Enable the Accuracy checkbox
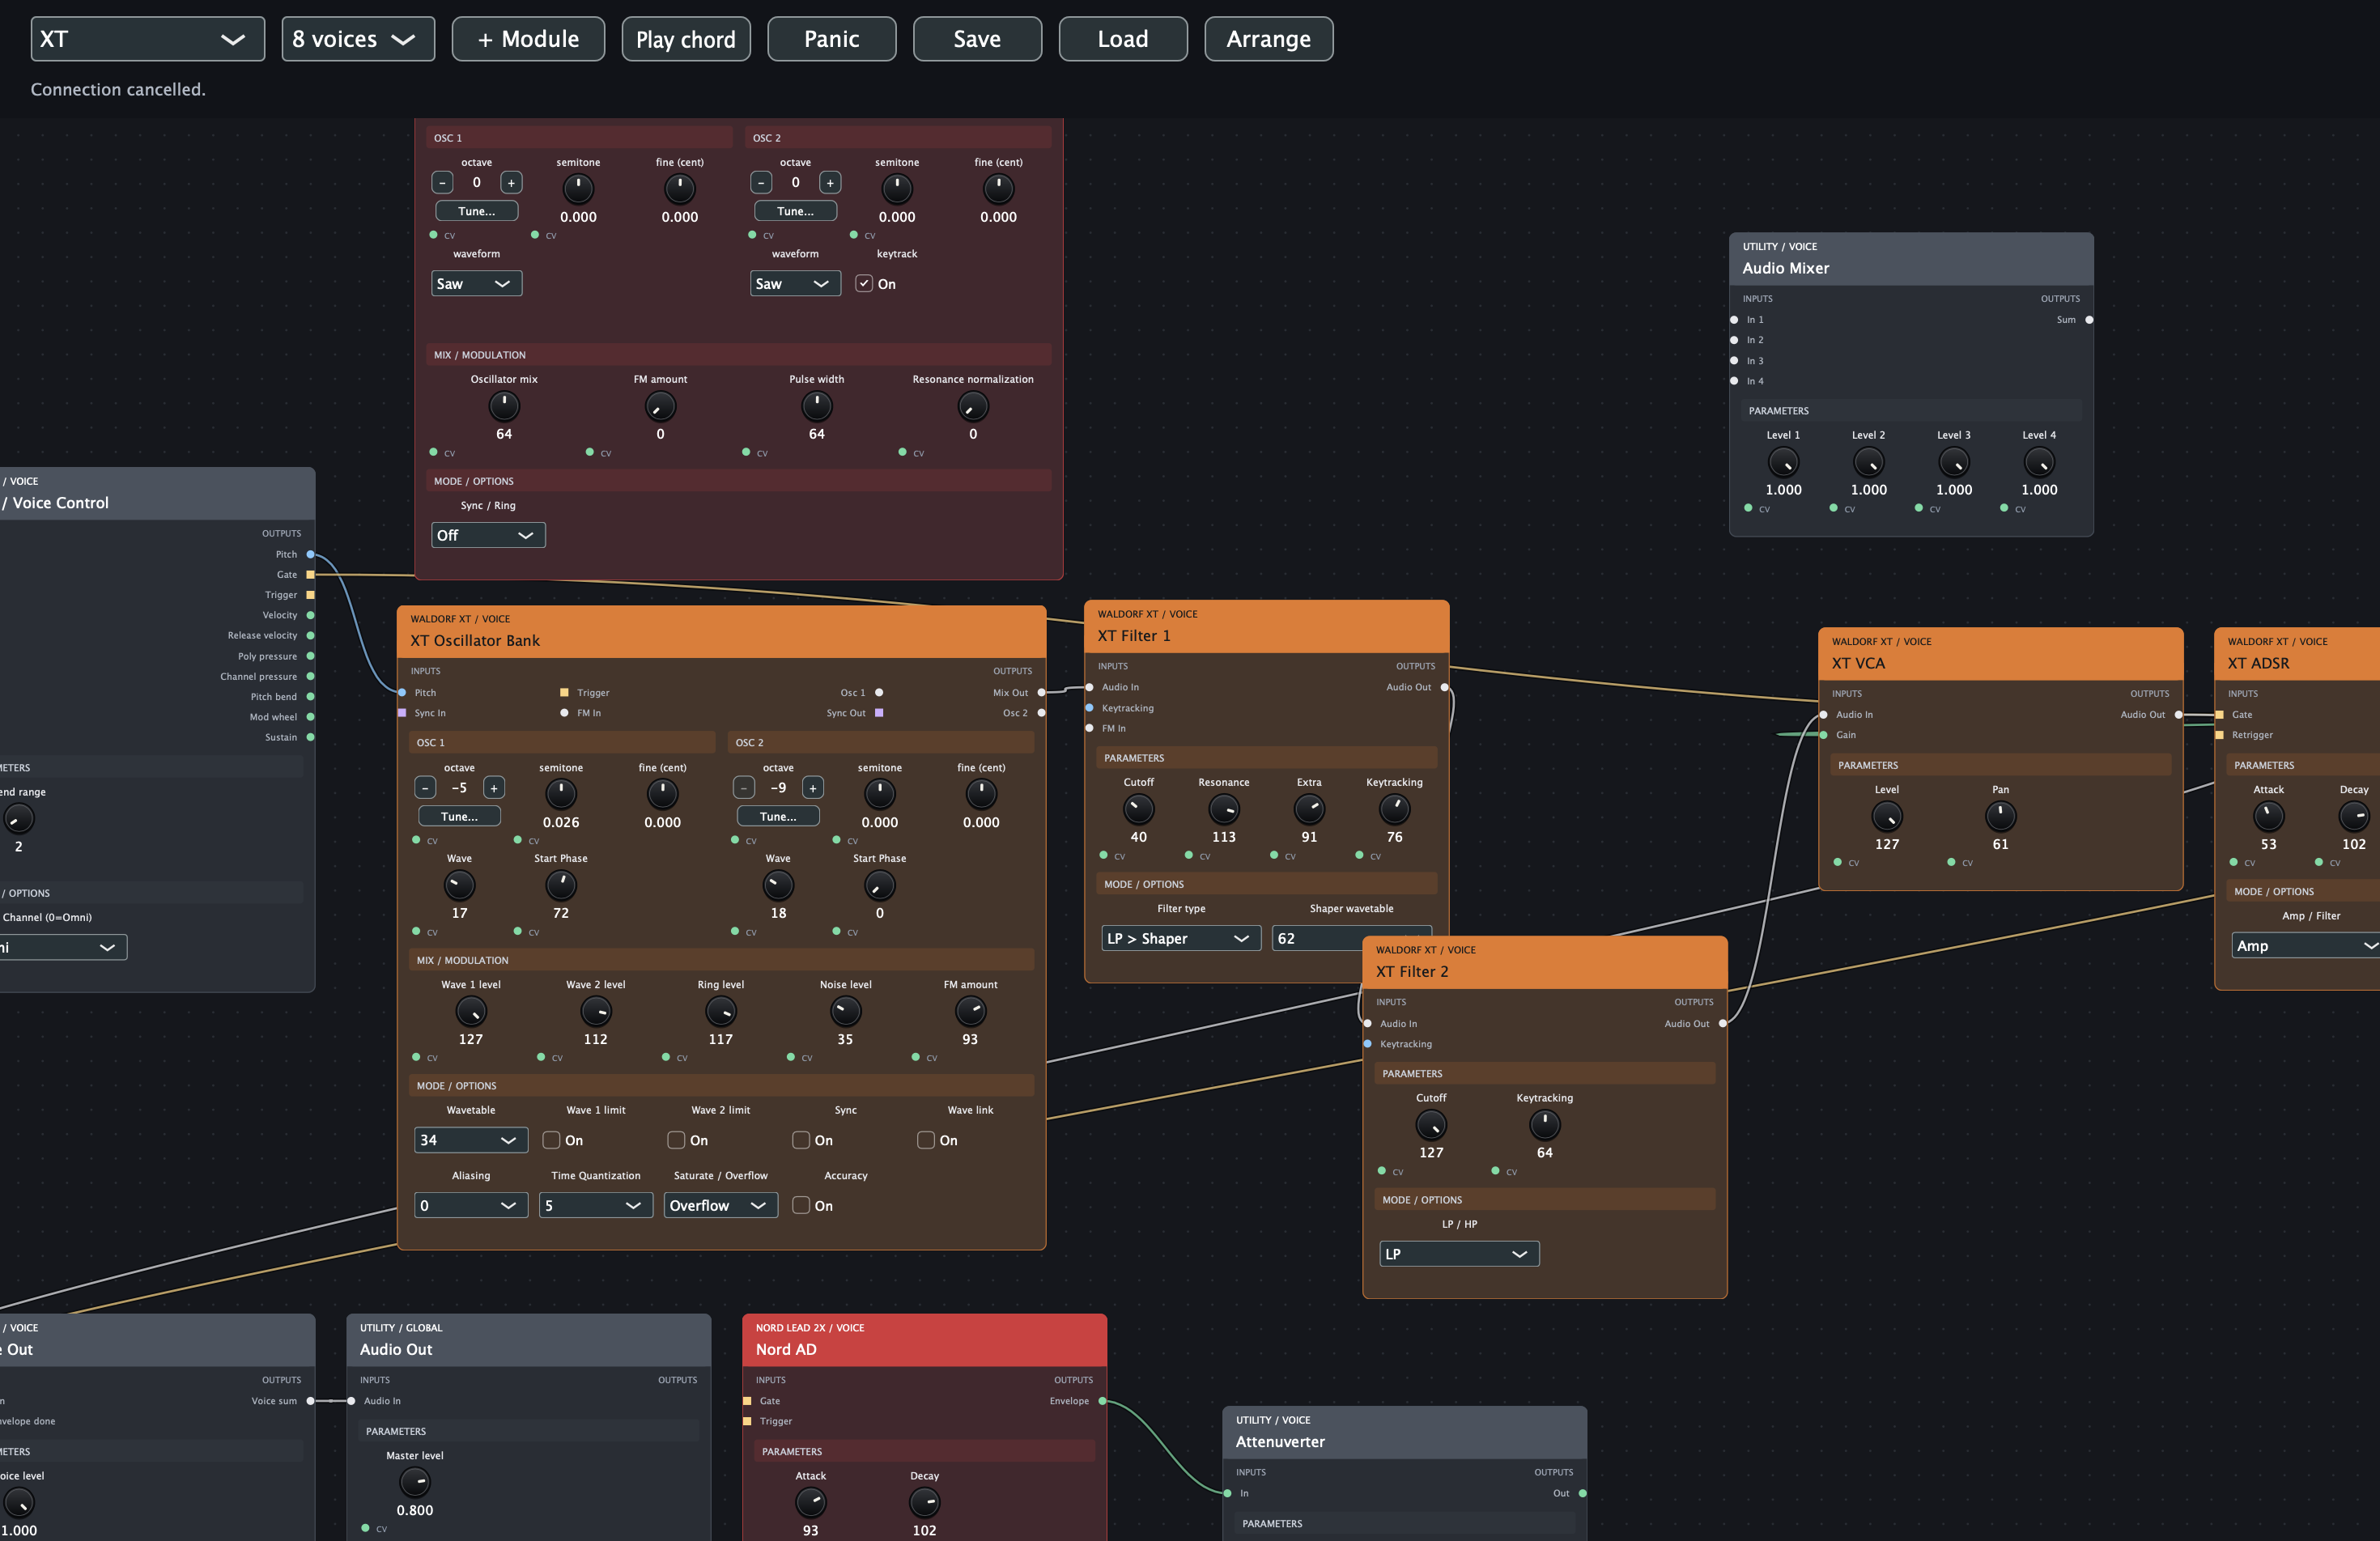The width and height of the screenshot is (2380, 1541). [x=801, y=1205]
